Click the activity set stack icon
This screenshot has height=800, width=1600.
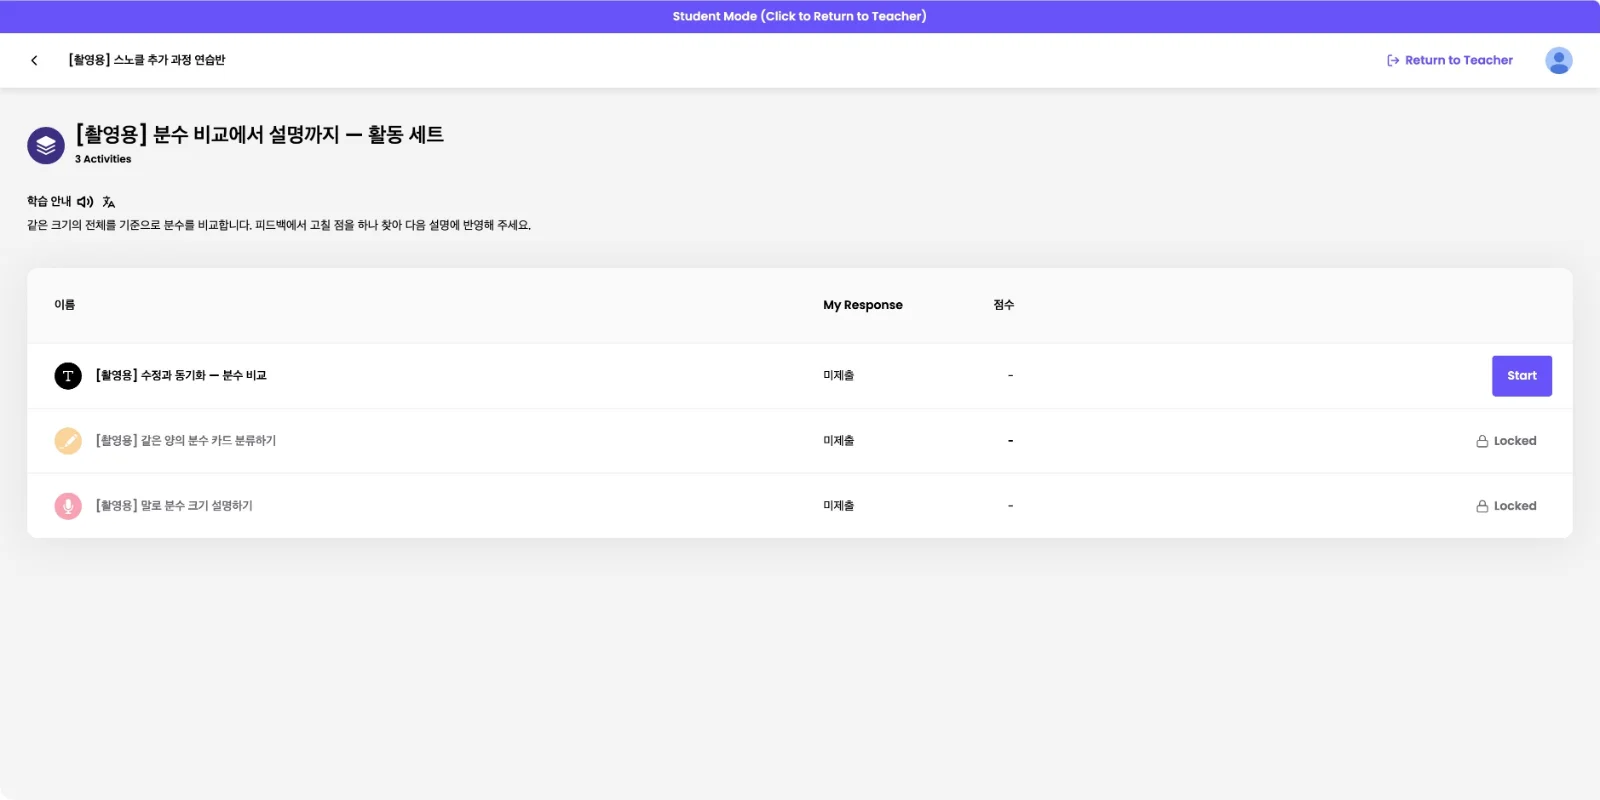click(46, 146)
